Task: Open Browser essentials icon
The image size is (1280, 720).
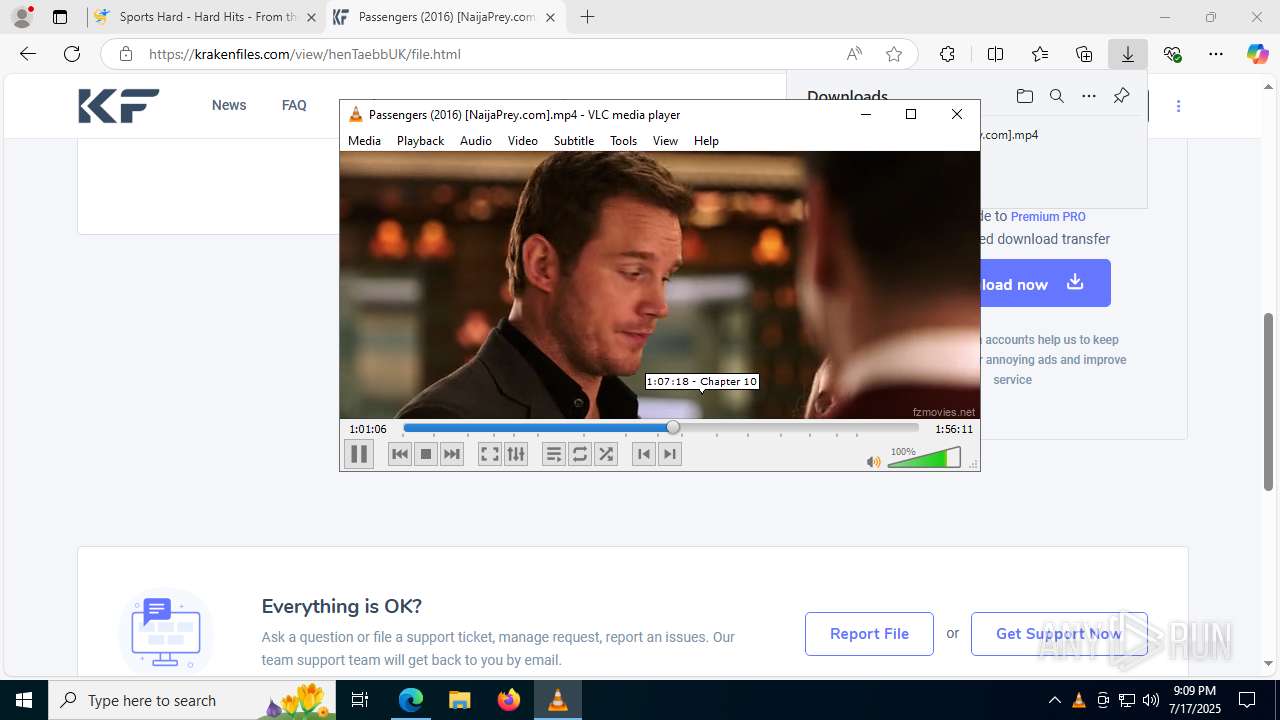Action: (1172, 54)
